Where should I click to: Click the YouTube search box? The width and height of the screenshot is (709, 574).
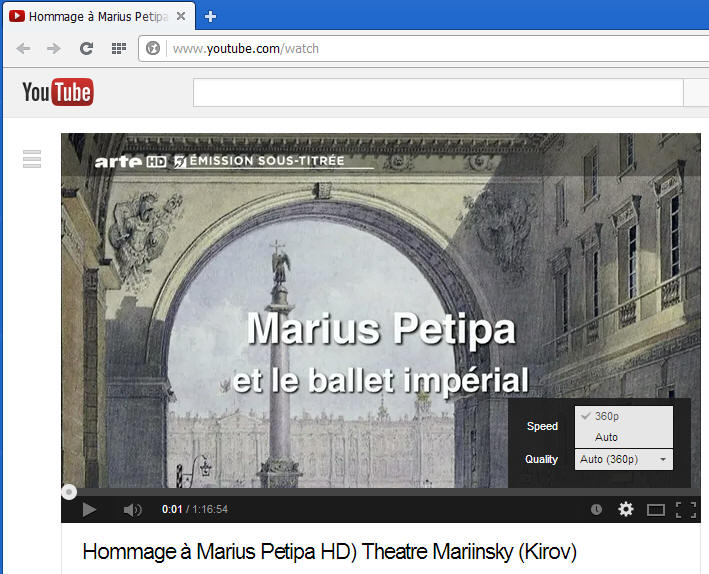(438, 93)
